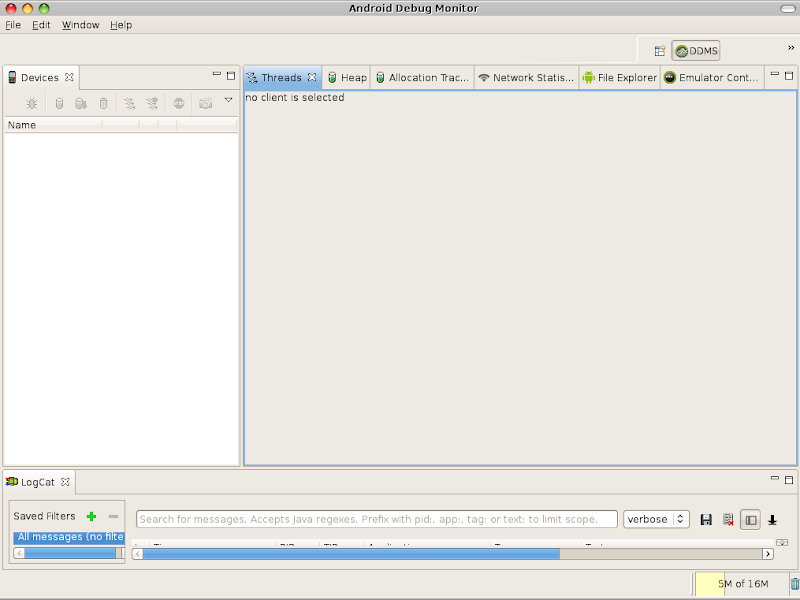Add a new LogCat saved filter
Image resolution: width=800 pixels, height=600 pixels.
(91, 516)
